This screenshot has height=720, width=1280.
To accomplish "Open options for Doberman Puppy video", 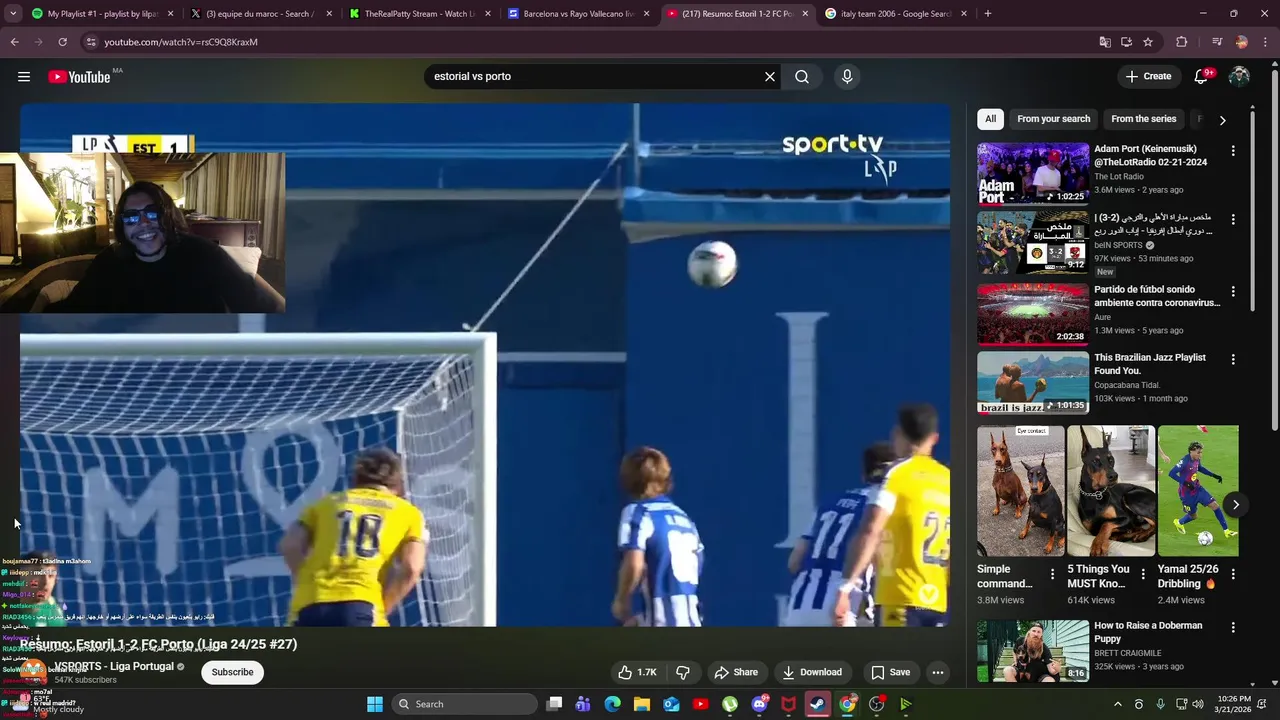I will [x=1233, y=628].
